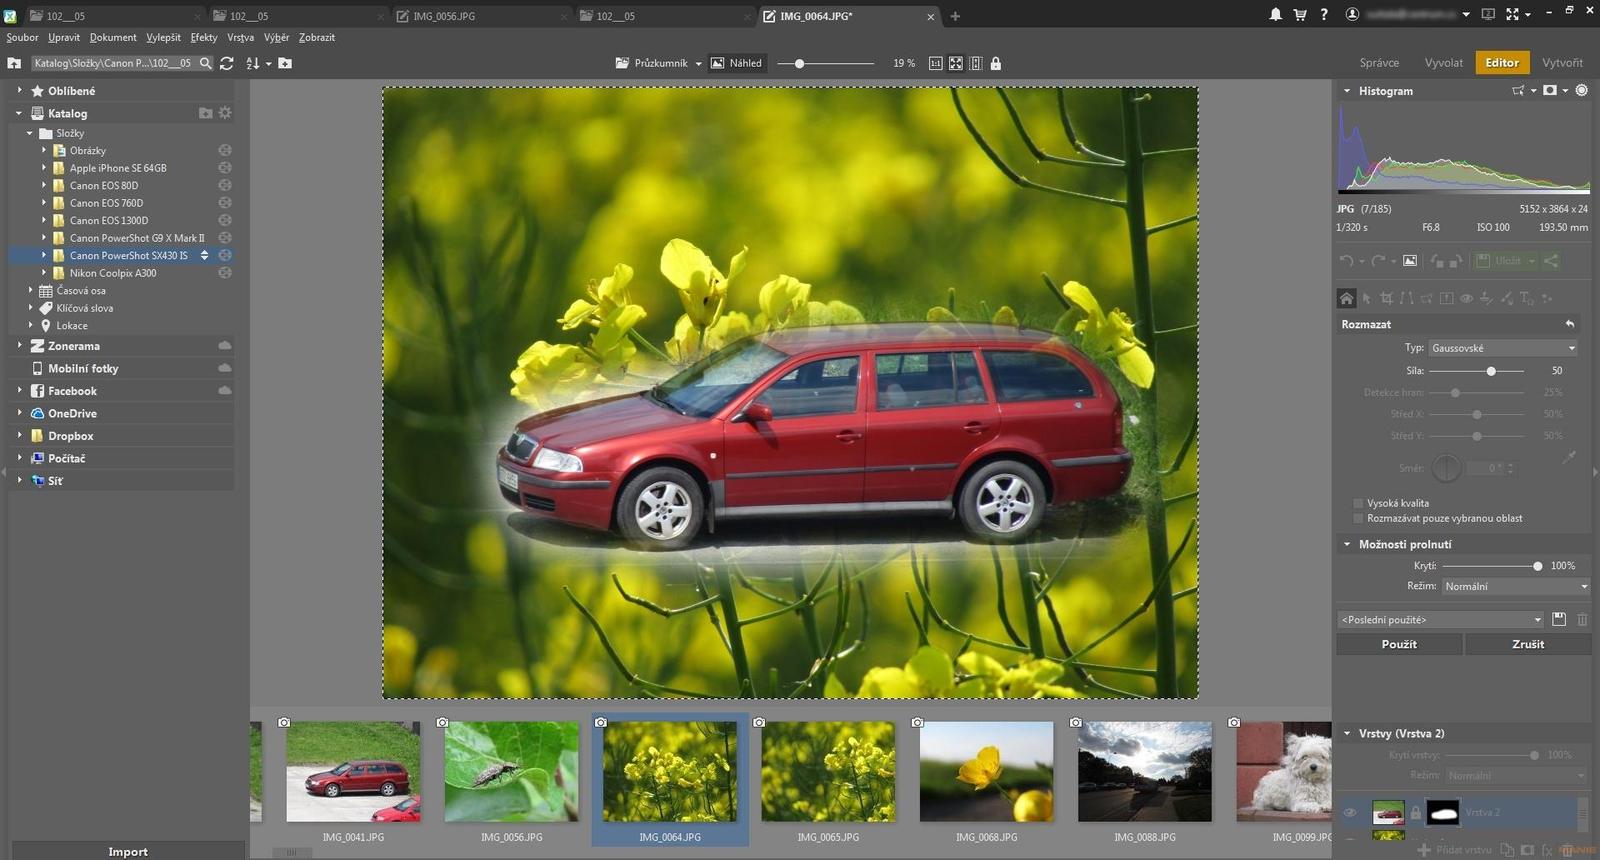Click the search icon in path bar
The height and width of the screenshot is (860, 1600).
pos(205,63)
